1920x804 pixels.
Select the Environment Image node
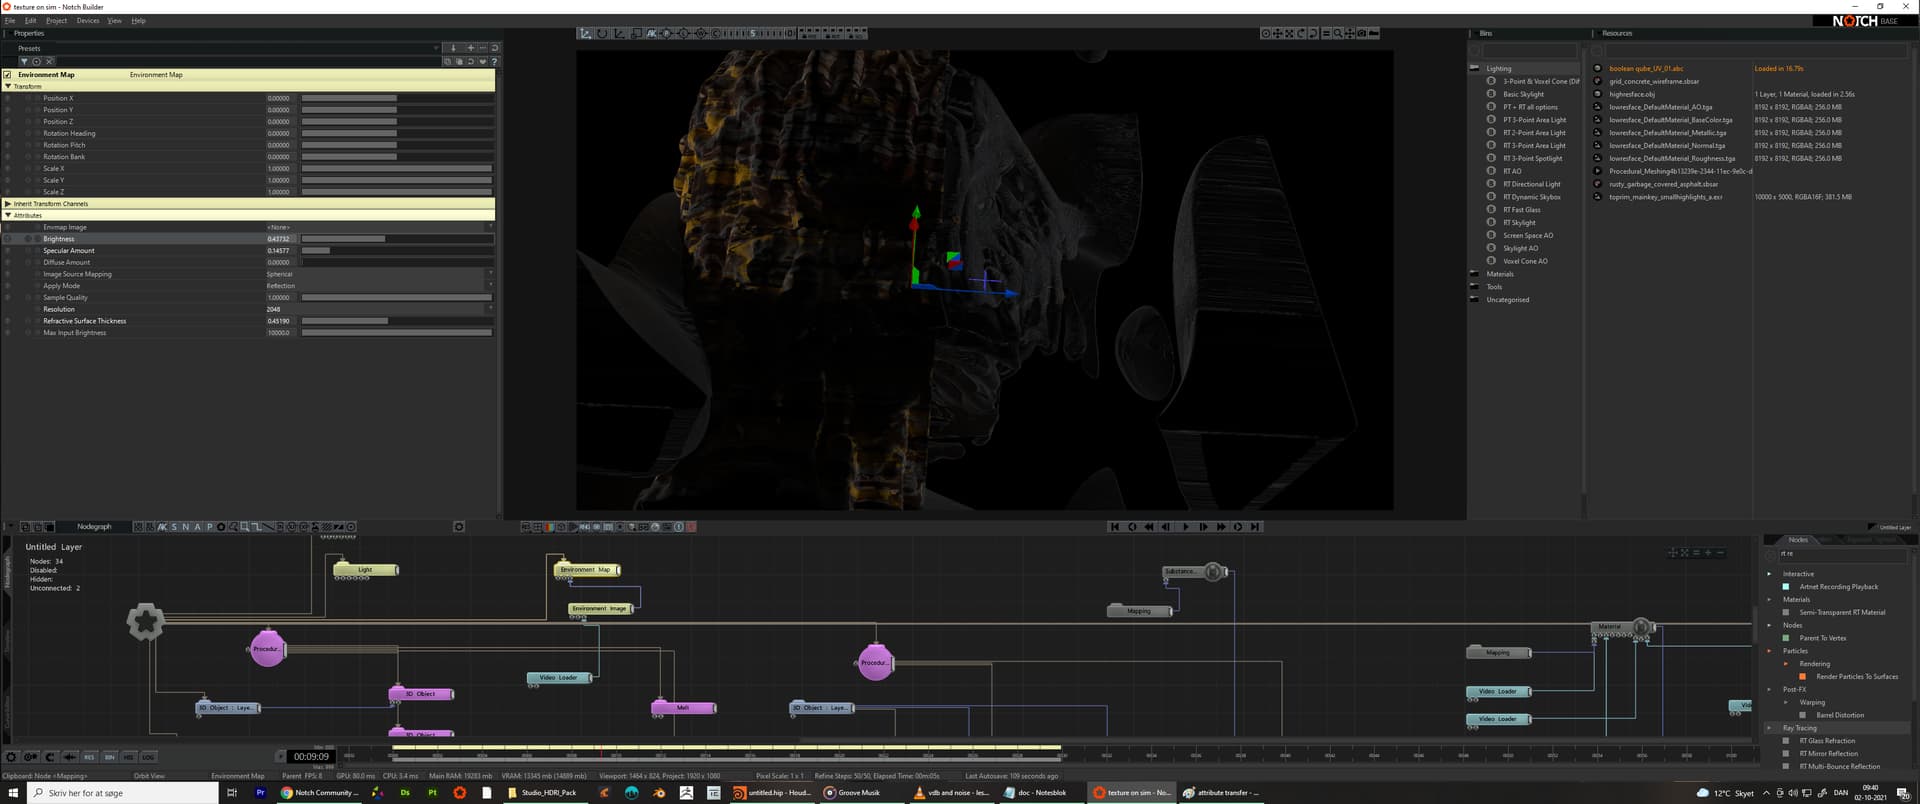coord(600,608)
